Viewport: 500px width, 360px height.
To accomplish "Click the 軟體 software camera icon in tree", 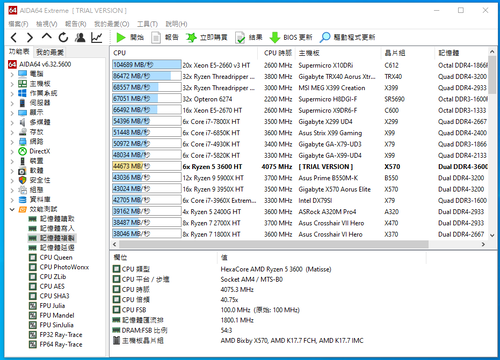I will 22,171.
